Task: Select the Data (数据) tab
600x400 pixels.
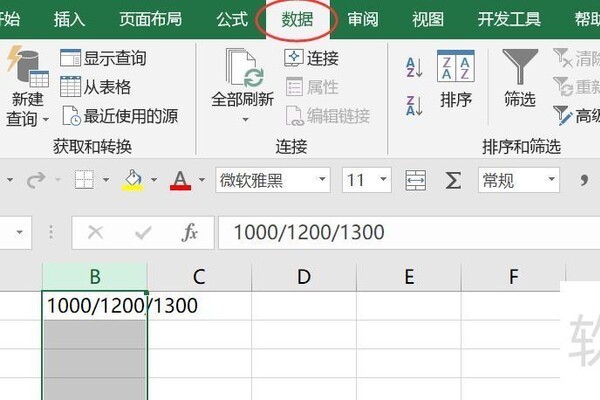Action: [297, 19]
